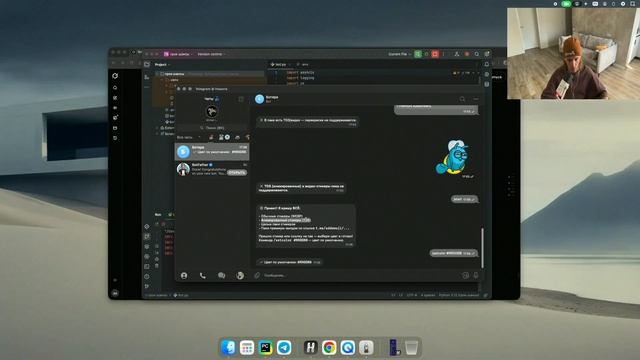Click the voice message microphone icon
The width and height of the screenshot is (640, 360).
tap(476, 276)
